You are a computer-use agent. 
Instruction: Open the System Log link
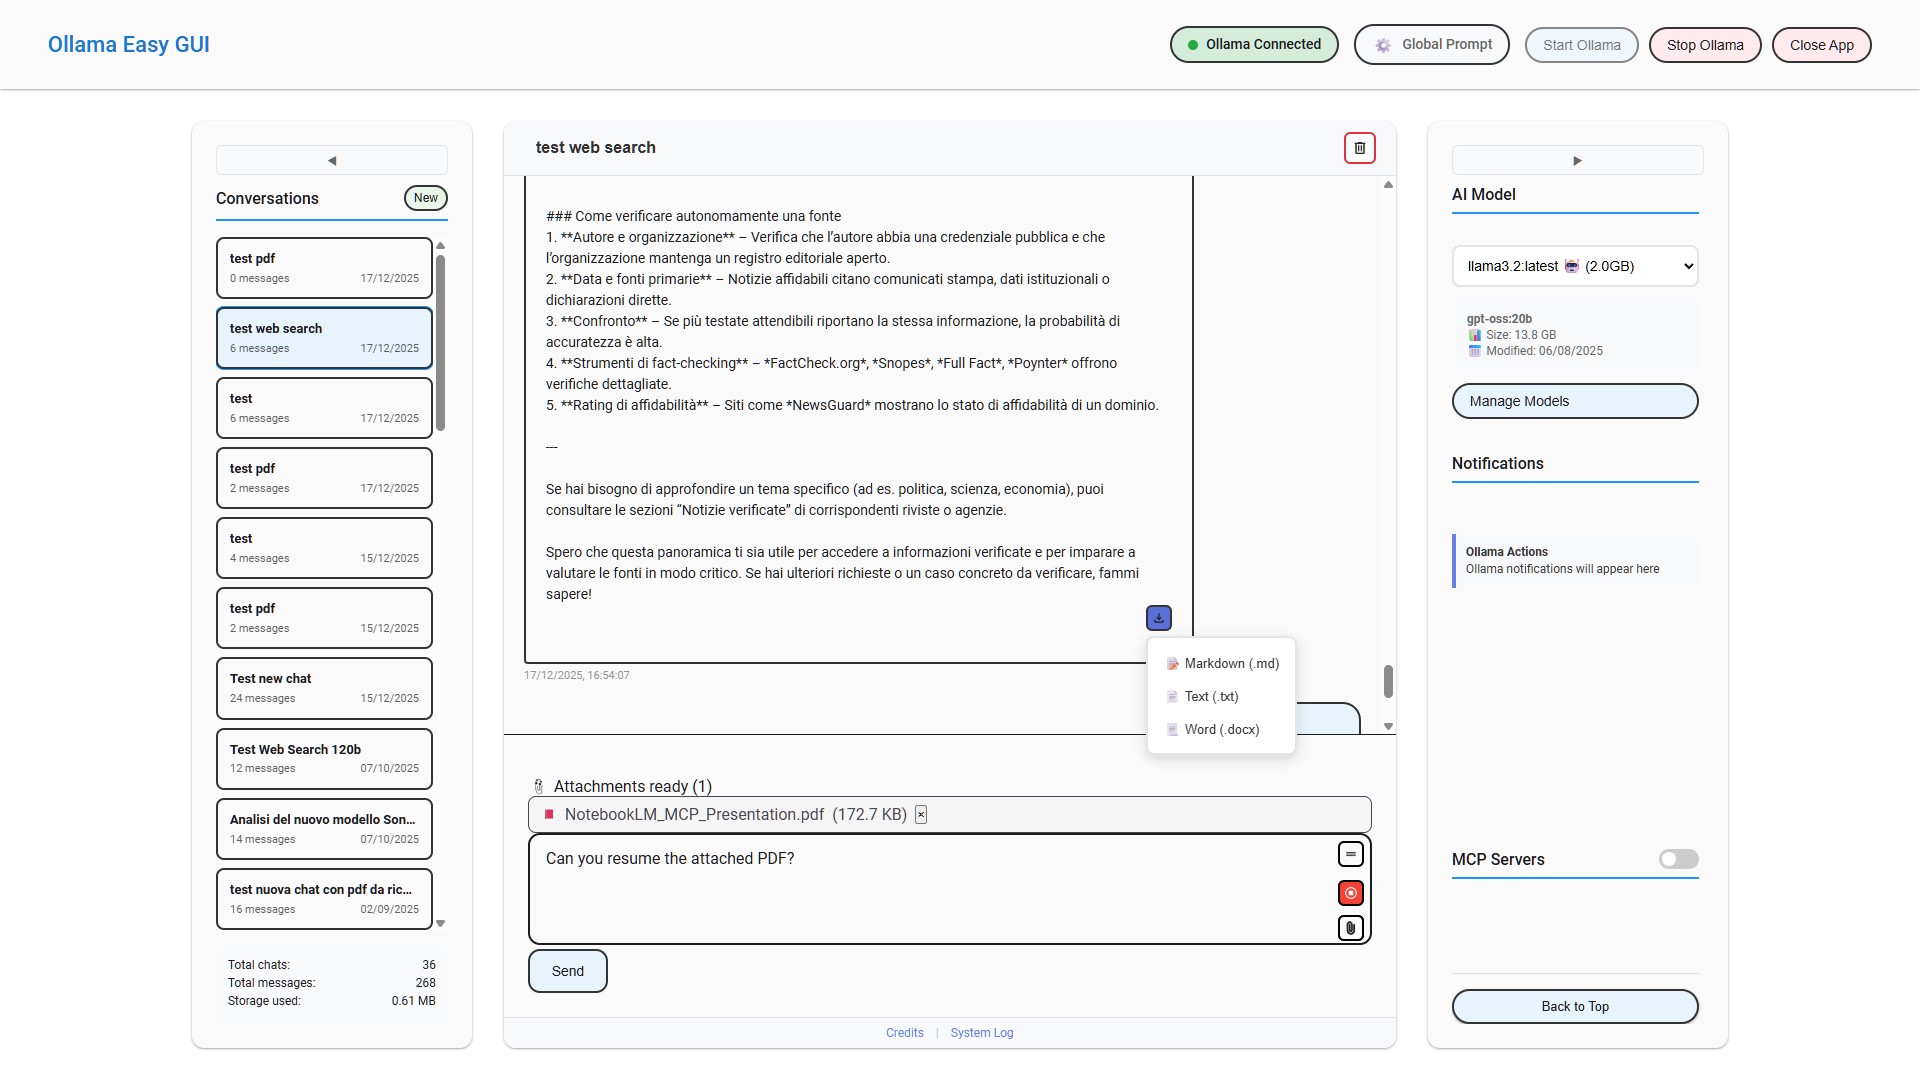(981, 1033)
